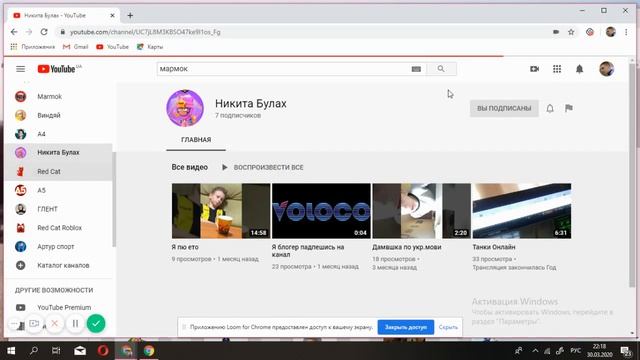Click the Танки Онлайн video title

point(494,247)
